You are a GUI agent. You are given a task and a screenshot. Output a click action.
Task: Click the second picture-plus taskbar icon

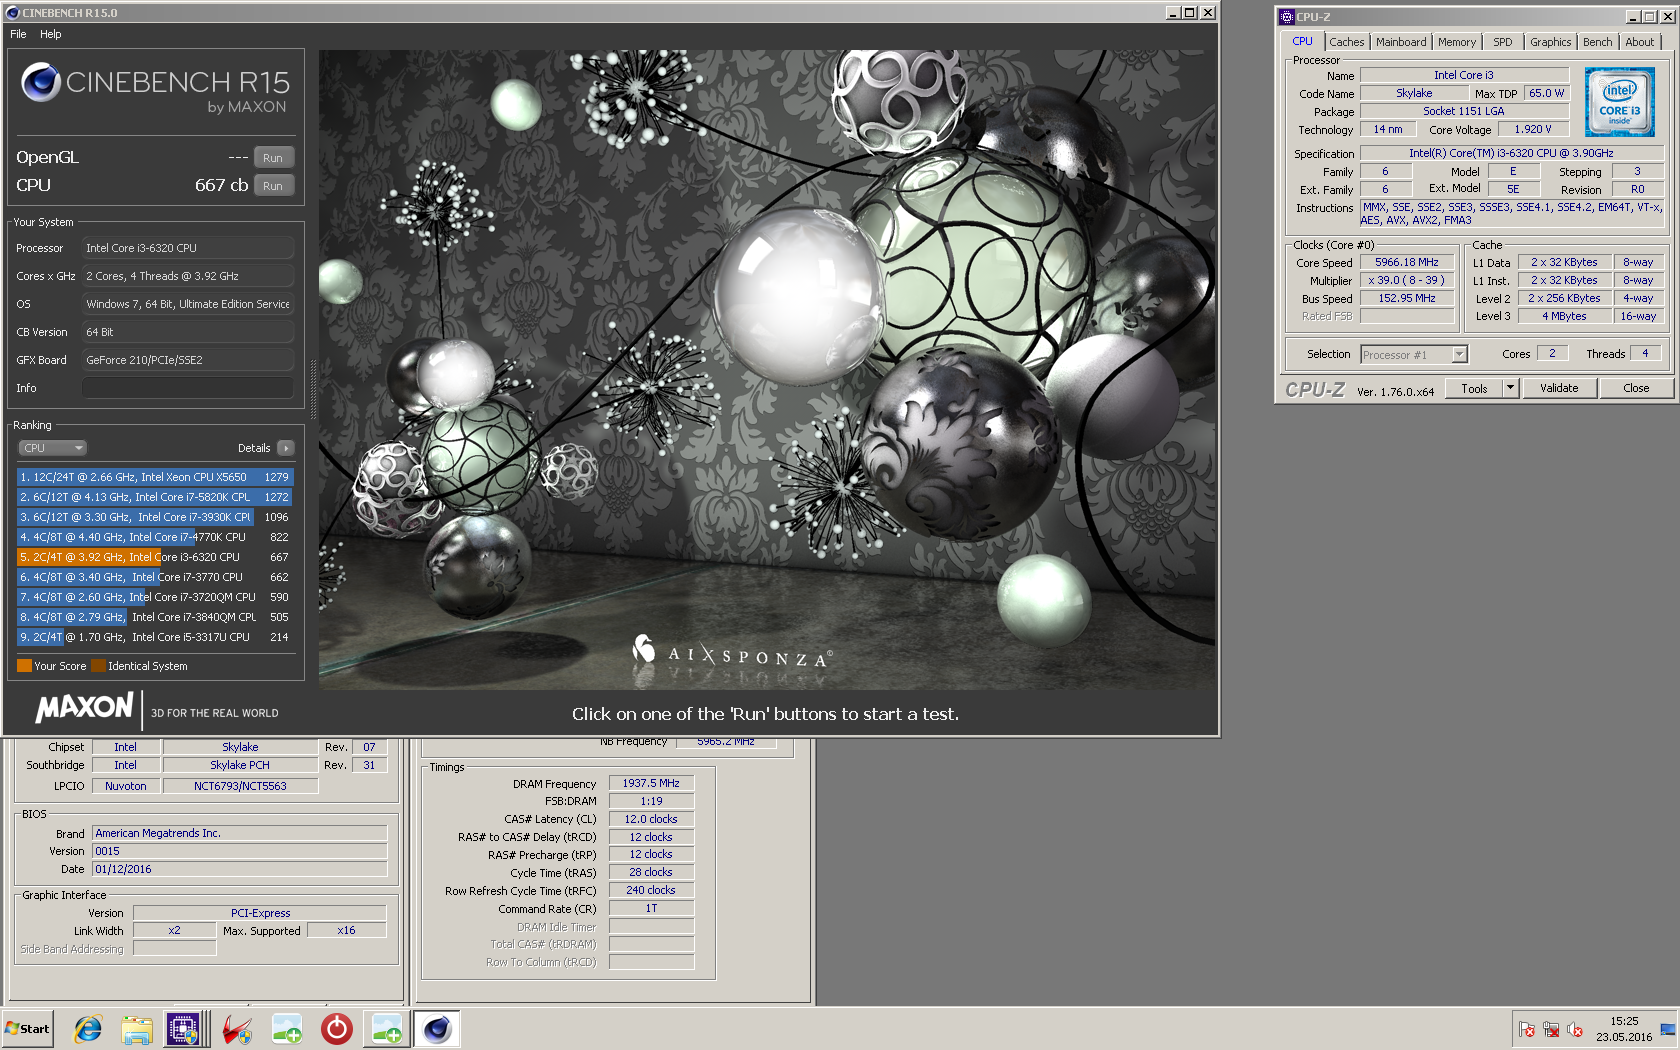coord(386,1028)
